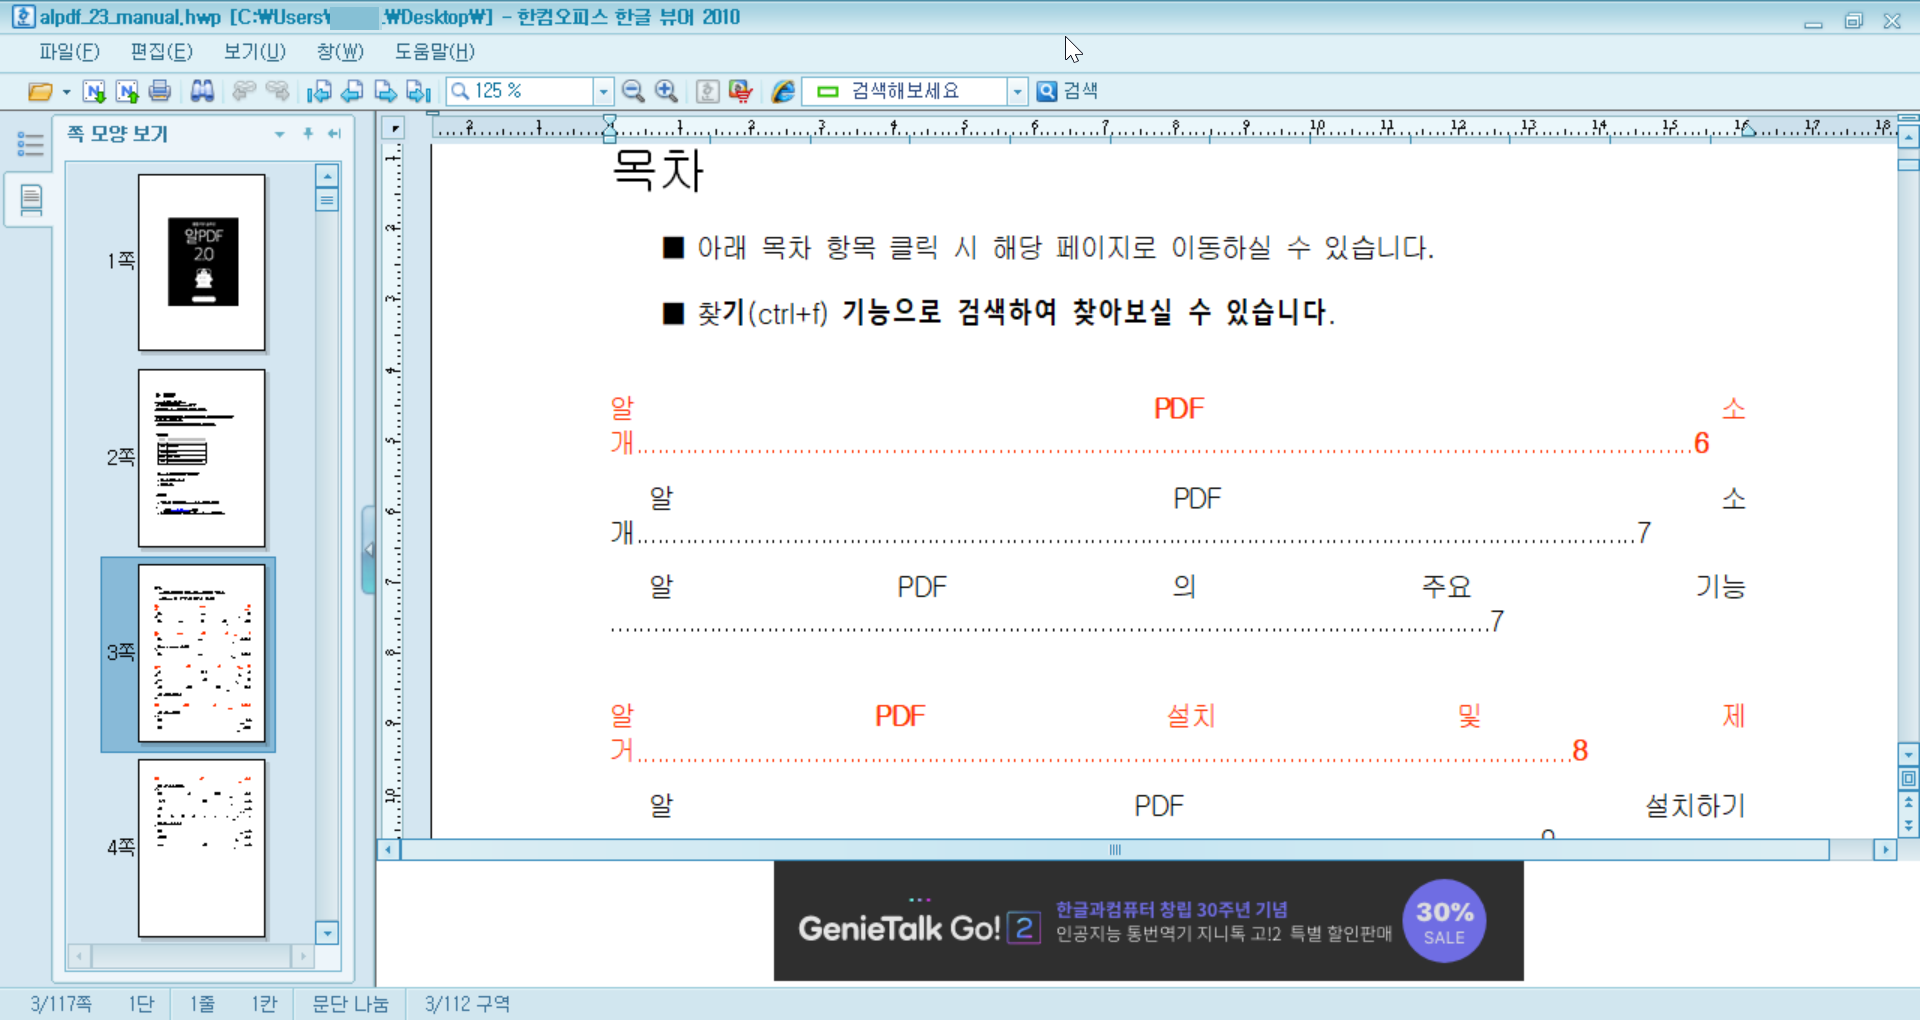This screenshot has width=1920, height=1020.
Task: Go to the first page
Action: tap(319, 91)
